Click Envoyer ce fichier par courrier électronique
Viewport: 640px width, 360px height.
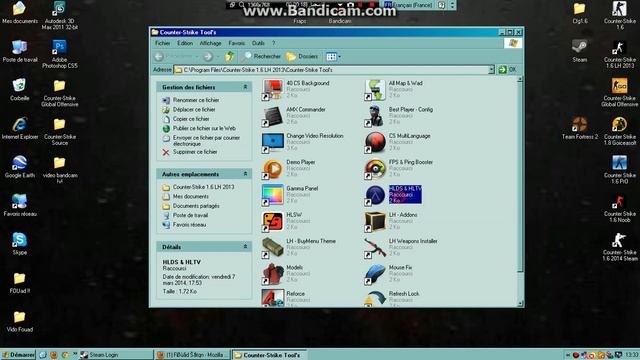pyautogui.click(x=206, y=141)
